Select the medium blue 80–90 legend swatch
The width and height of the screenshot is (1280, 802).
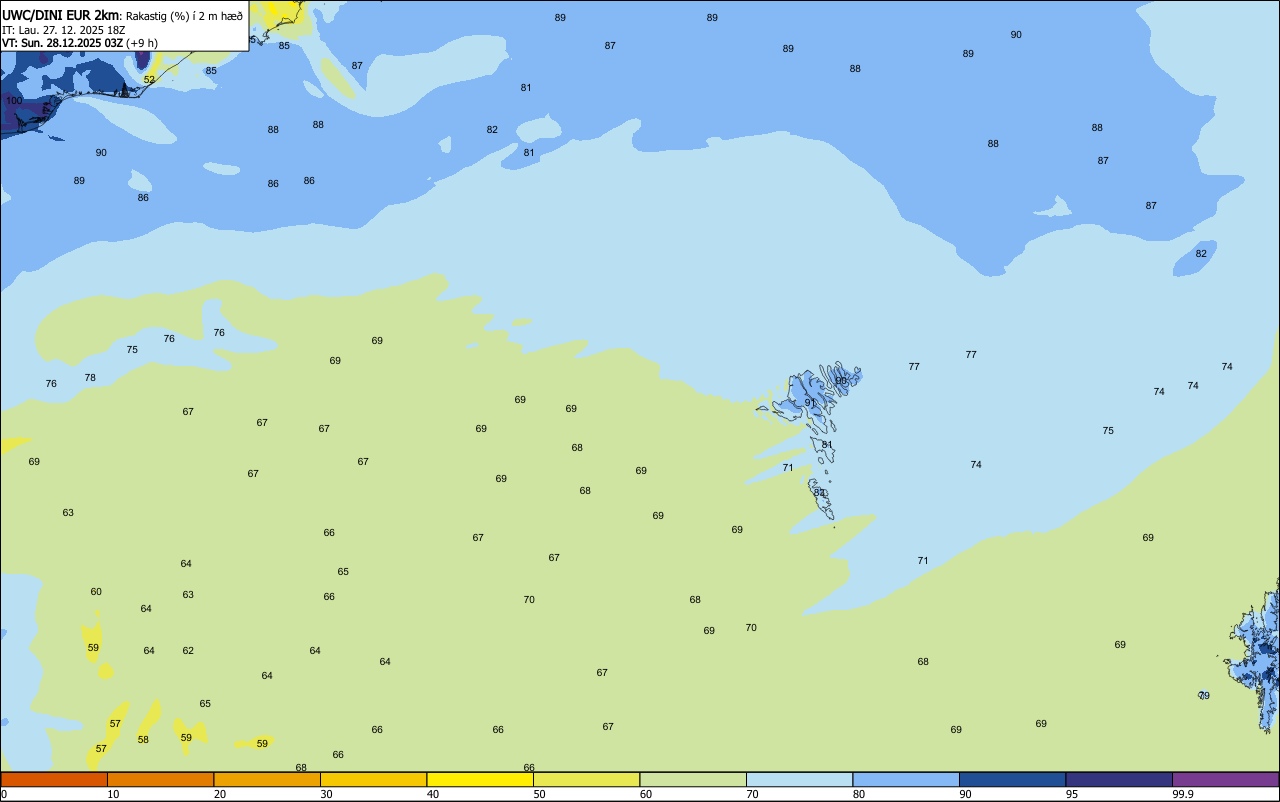pyautogui.click(x=906, y=779)
